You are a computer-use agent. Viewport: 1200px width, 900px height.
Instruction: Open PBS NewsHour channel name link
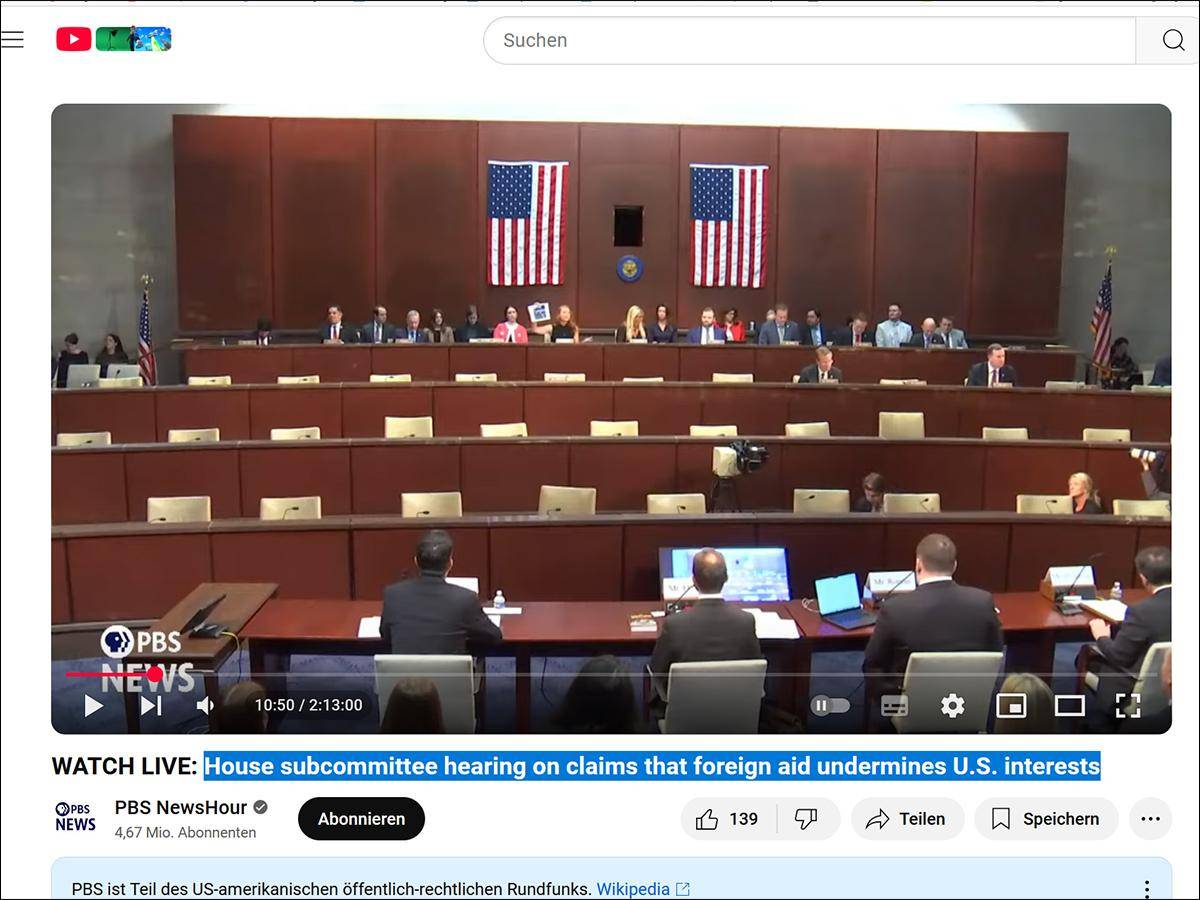pos(181,807)
